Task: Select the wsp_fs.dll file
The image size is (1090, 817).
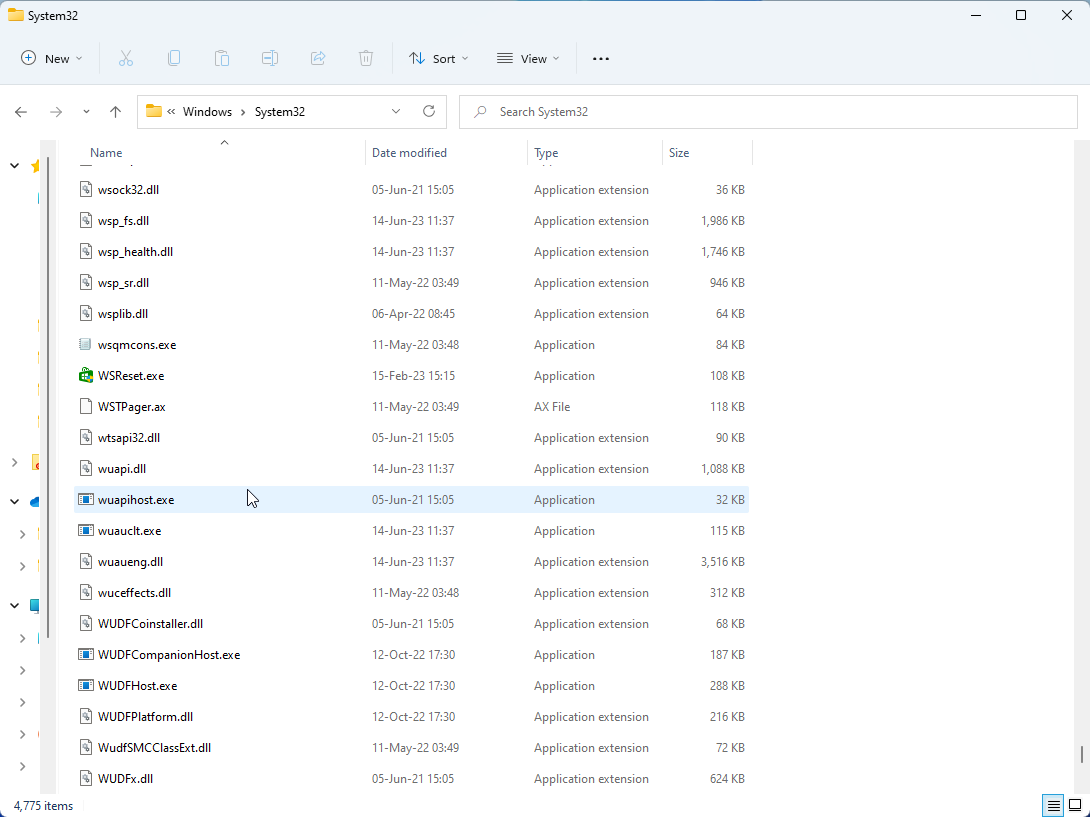Action: 412,220
